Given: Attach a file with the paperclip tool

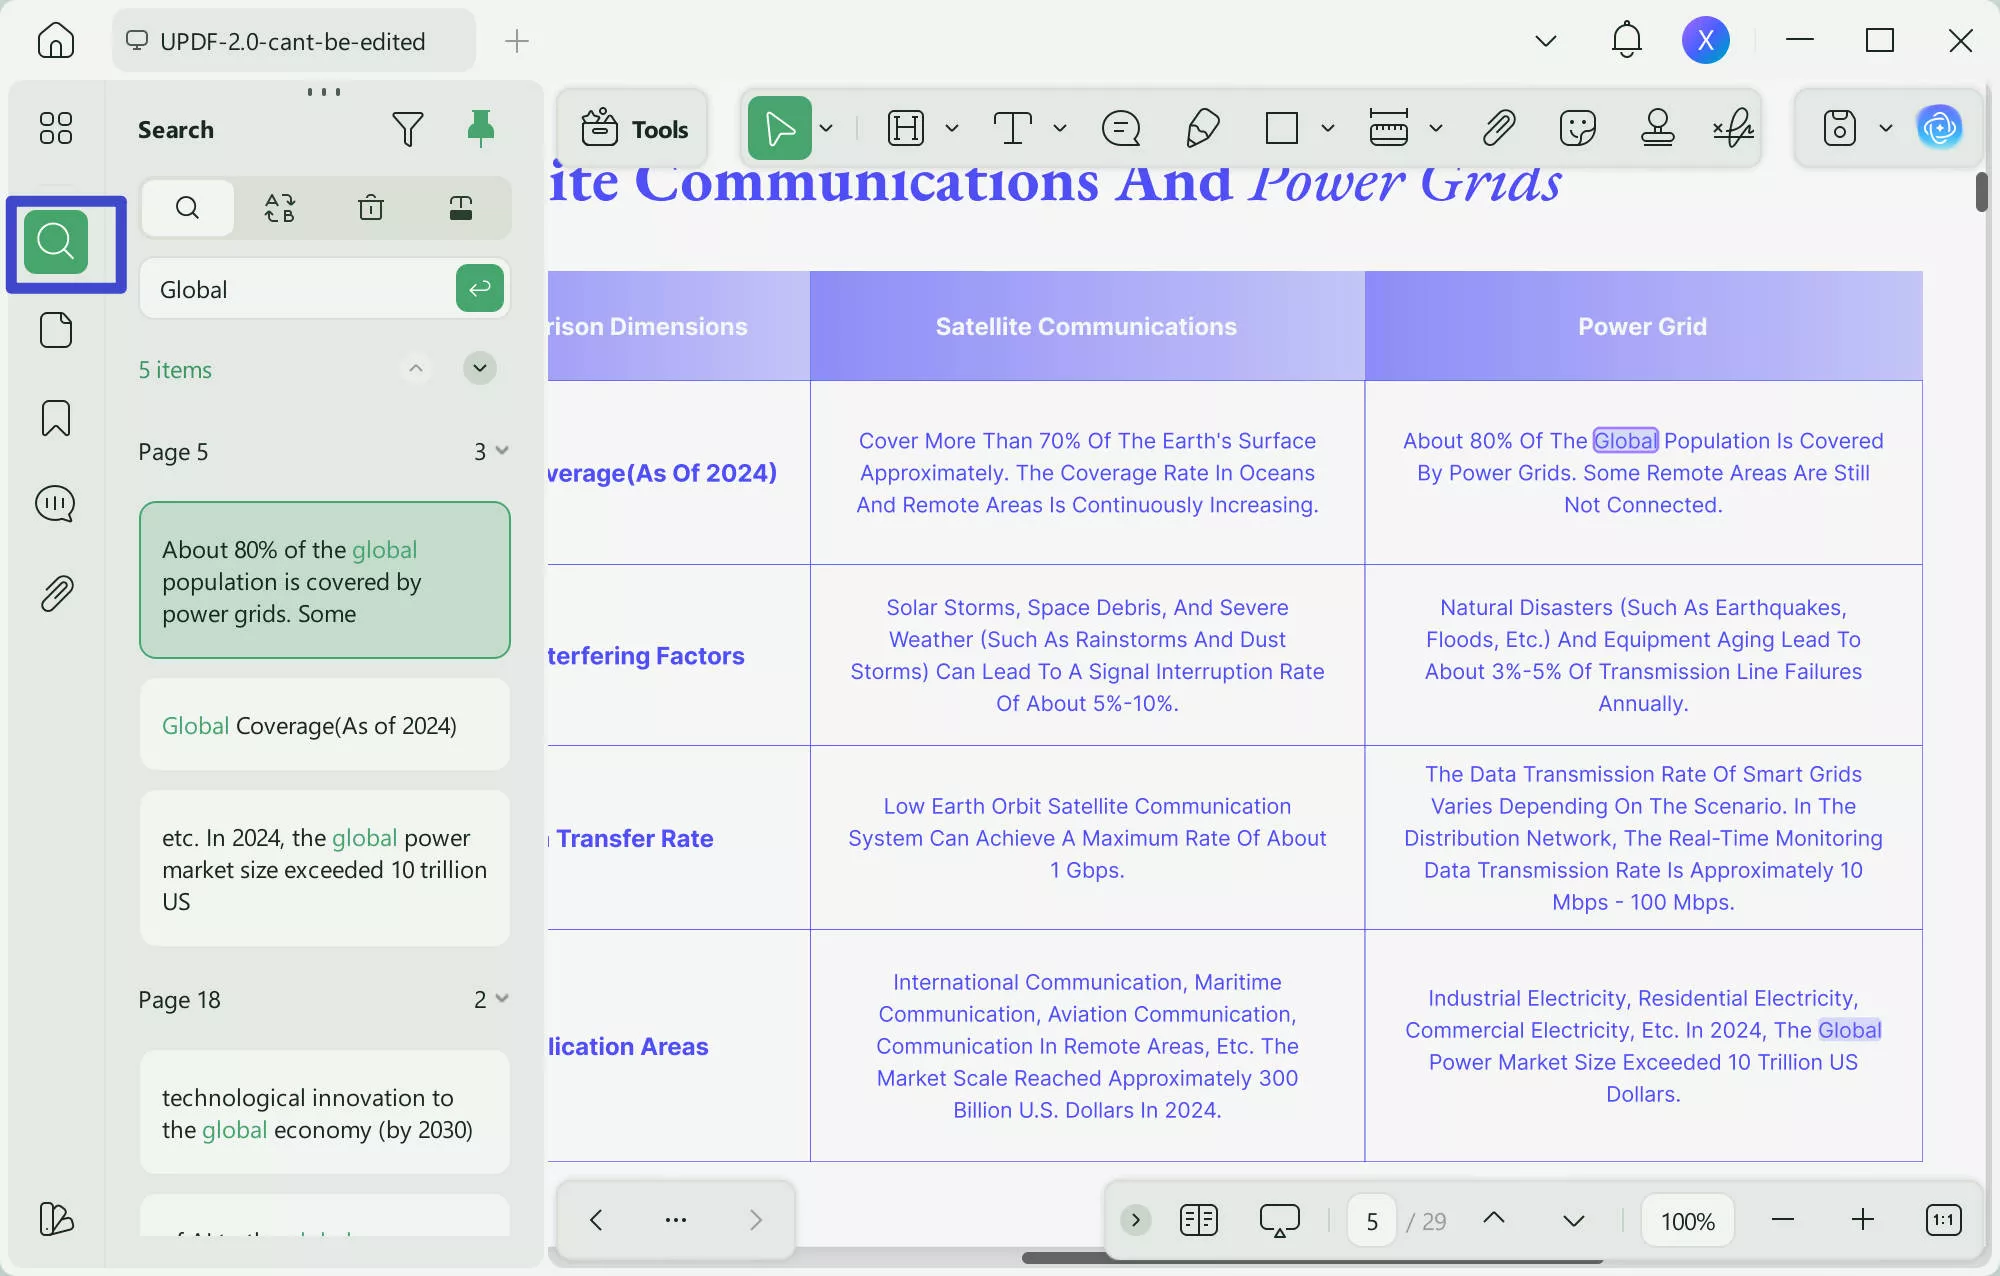Looking at the screenshot, I should click(x=1498, y=128).
